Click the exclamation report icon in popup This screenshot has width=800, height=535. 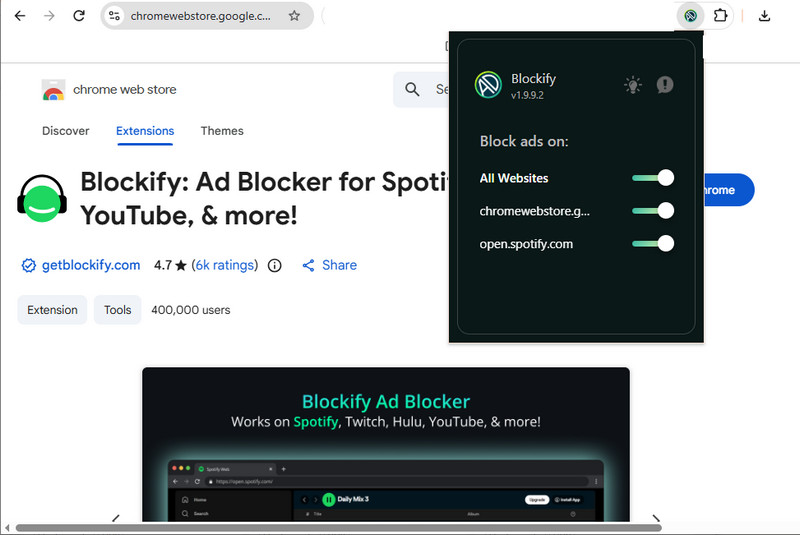665,85
